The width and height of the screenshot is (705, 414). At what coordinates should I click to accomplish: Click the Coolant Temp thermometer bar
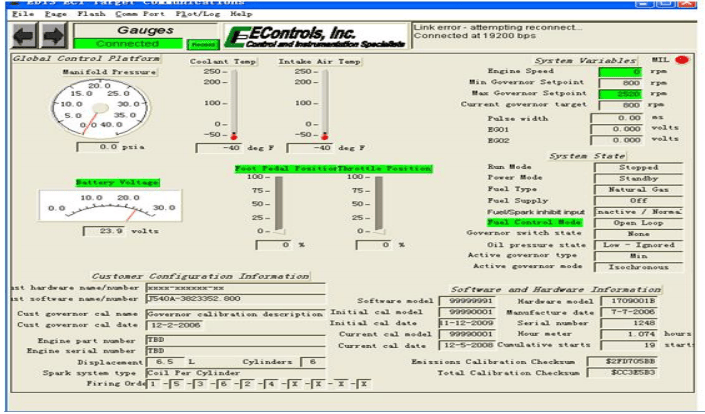point(234,104)
